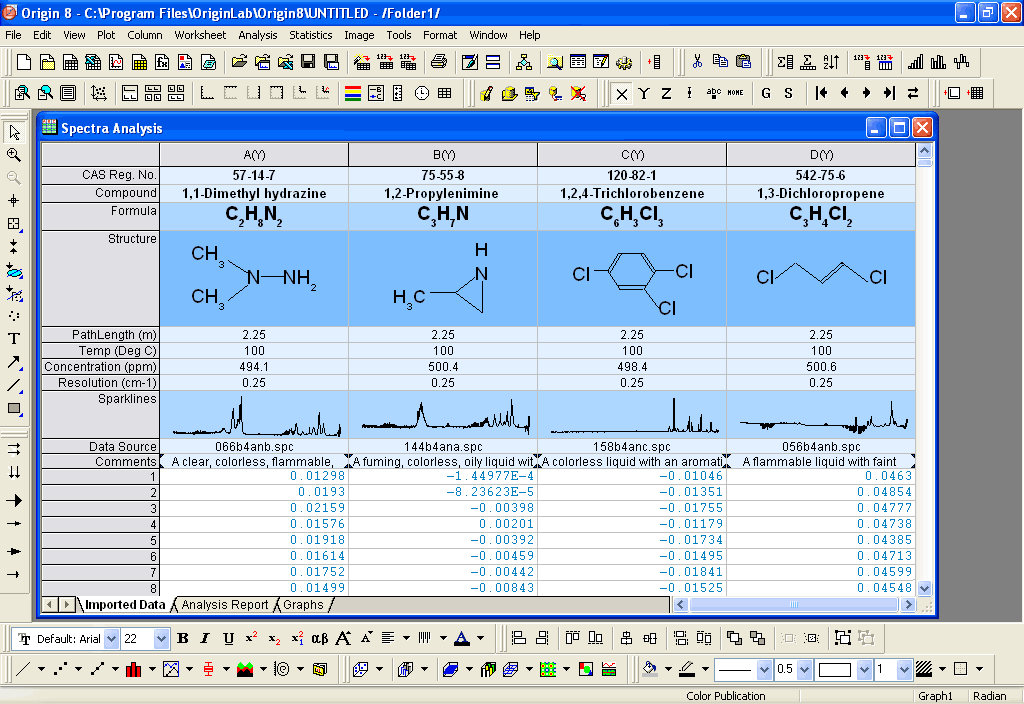Image resolution: width=1024 pixels, height=704 pixels.
Task: Open the Statistics menu
Action: [311, 35]
